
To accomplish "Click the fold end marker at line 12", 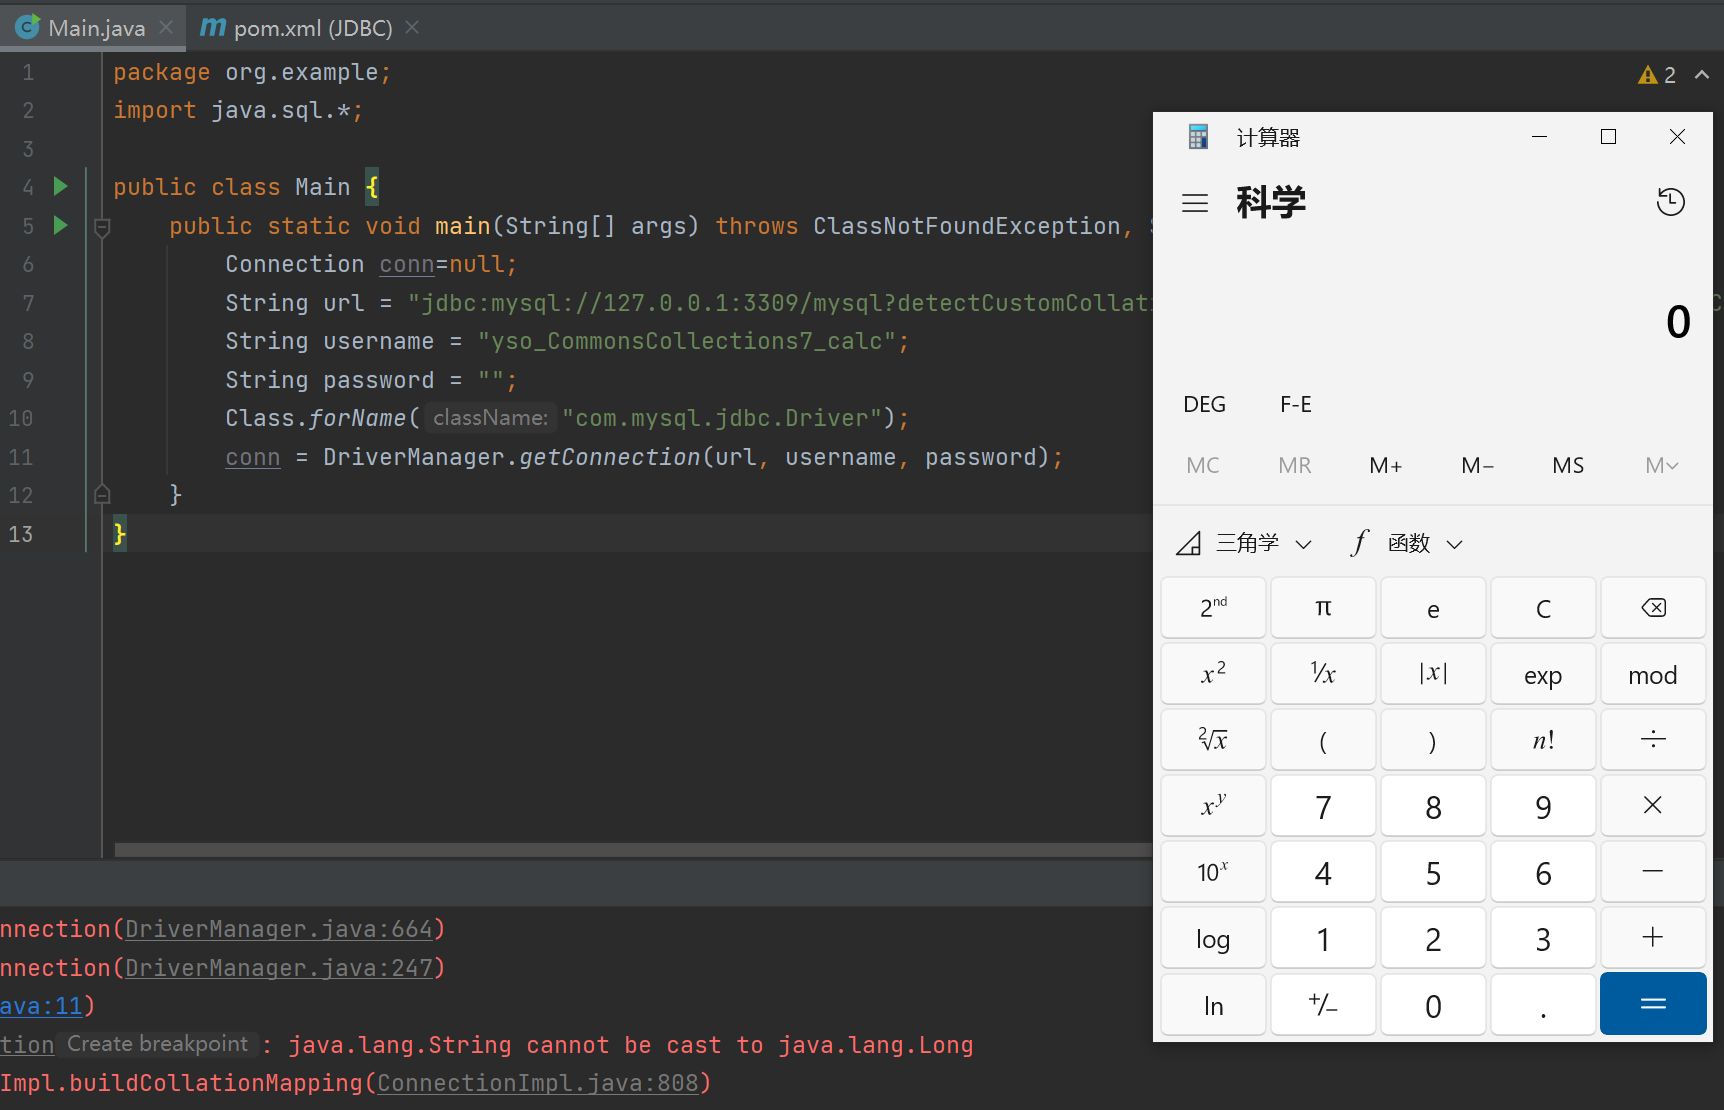I will 102,494.
